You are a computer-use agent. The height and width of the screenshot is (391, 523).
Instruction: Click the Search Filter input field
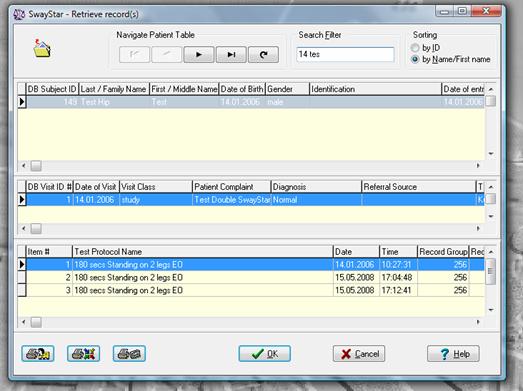tap(345, 54)
